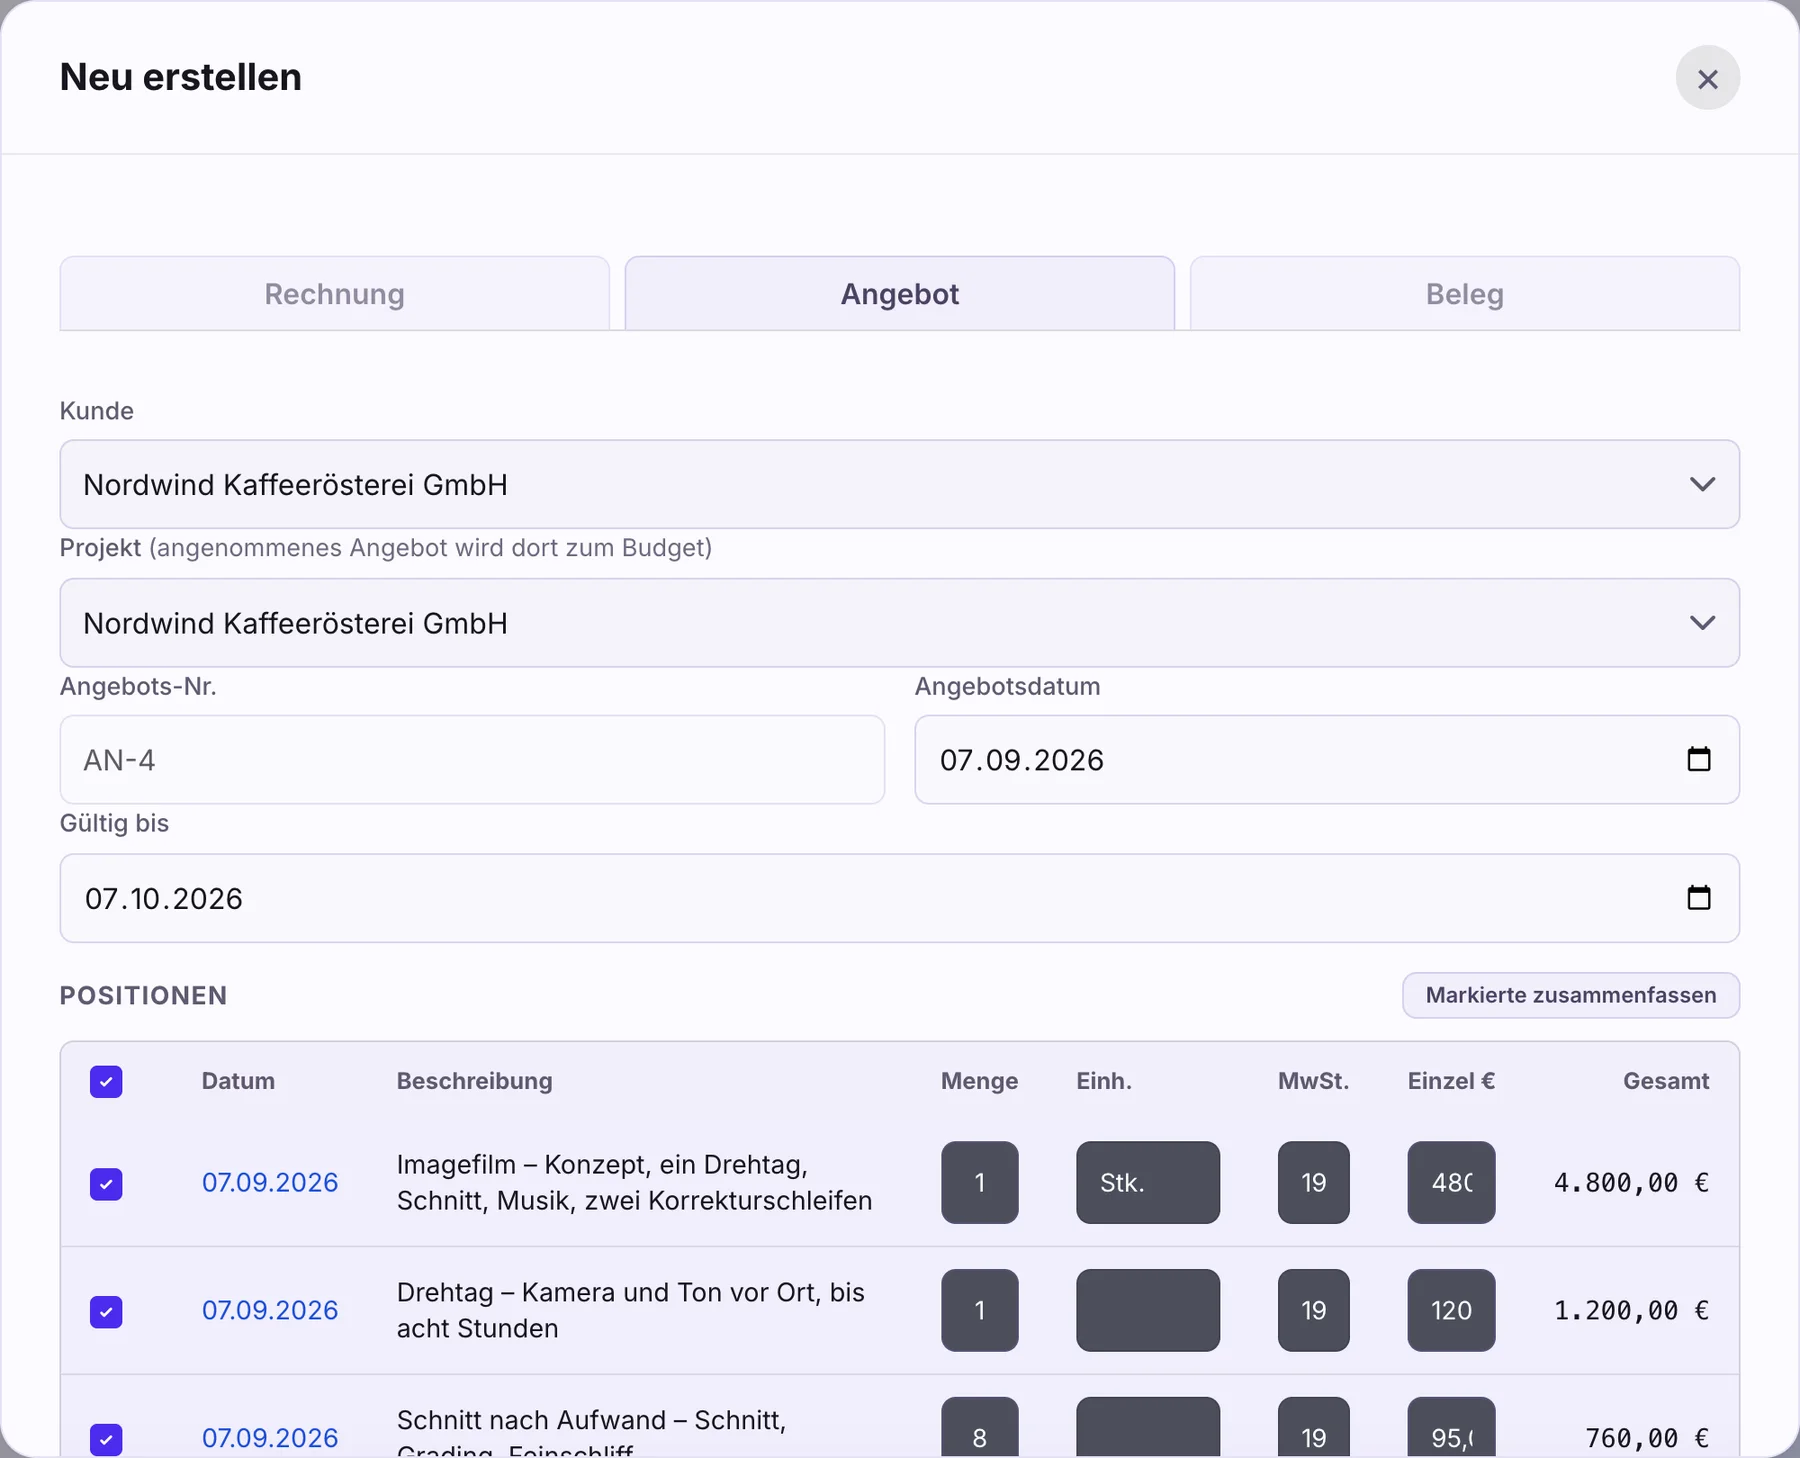Toggle the select-all checkbox in table header
Viewport: 1800px width, 1458px height.
(x=106, y=1081)
